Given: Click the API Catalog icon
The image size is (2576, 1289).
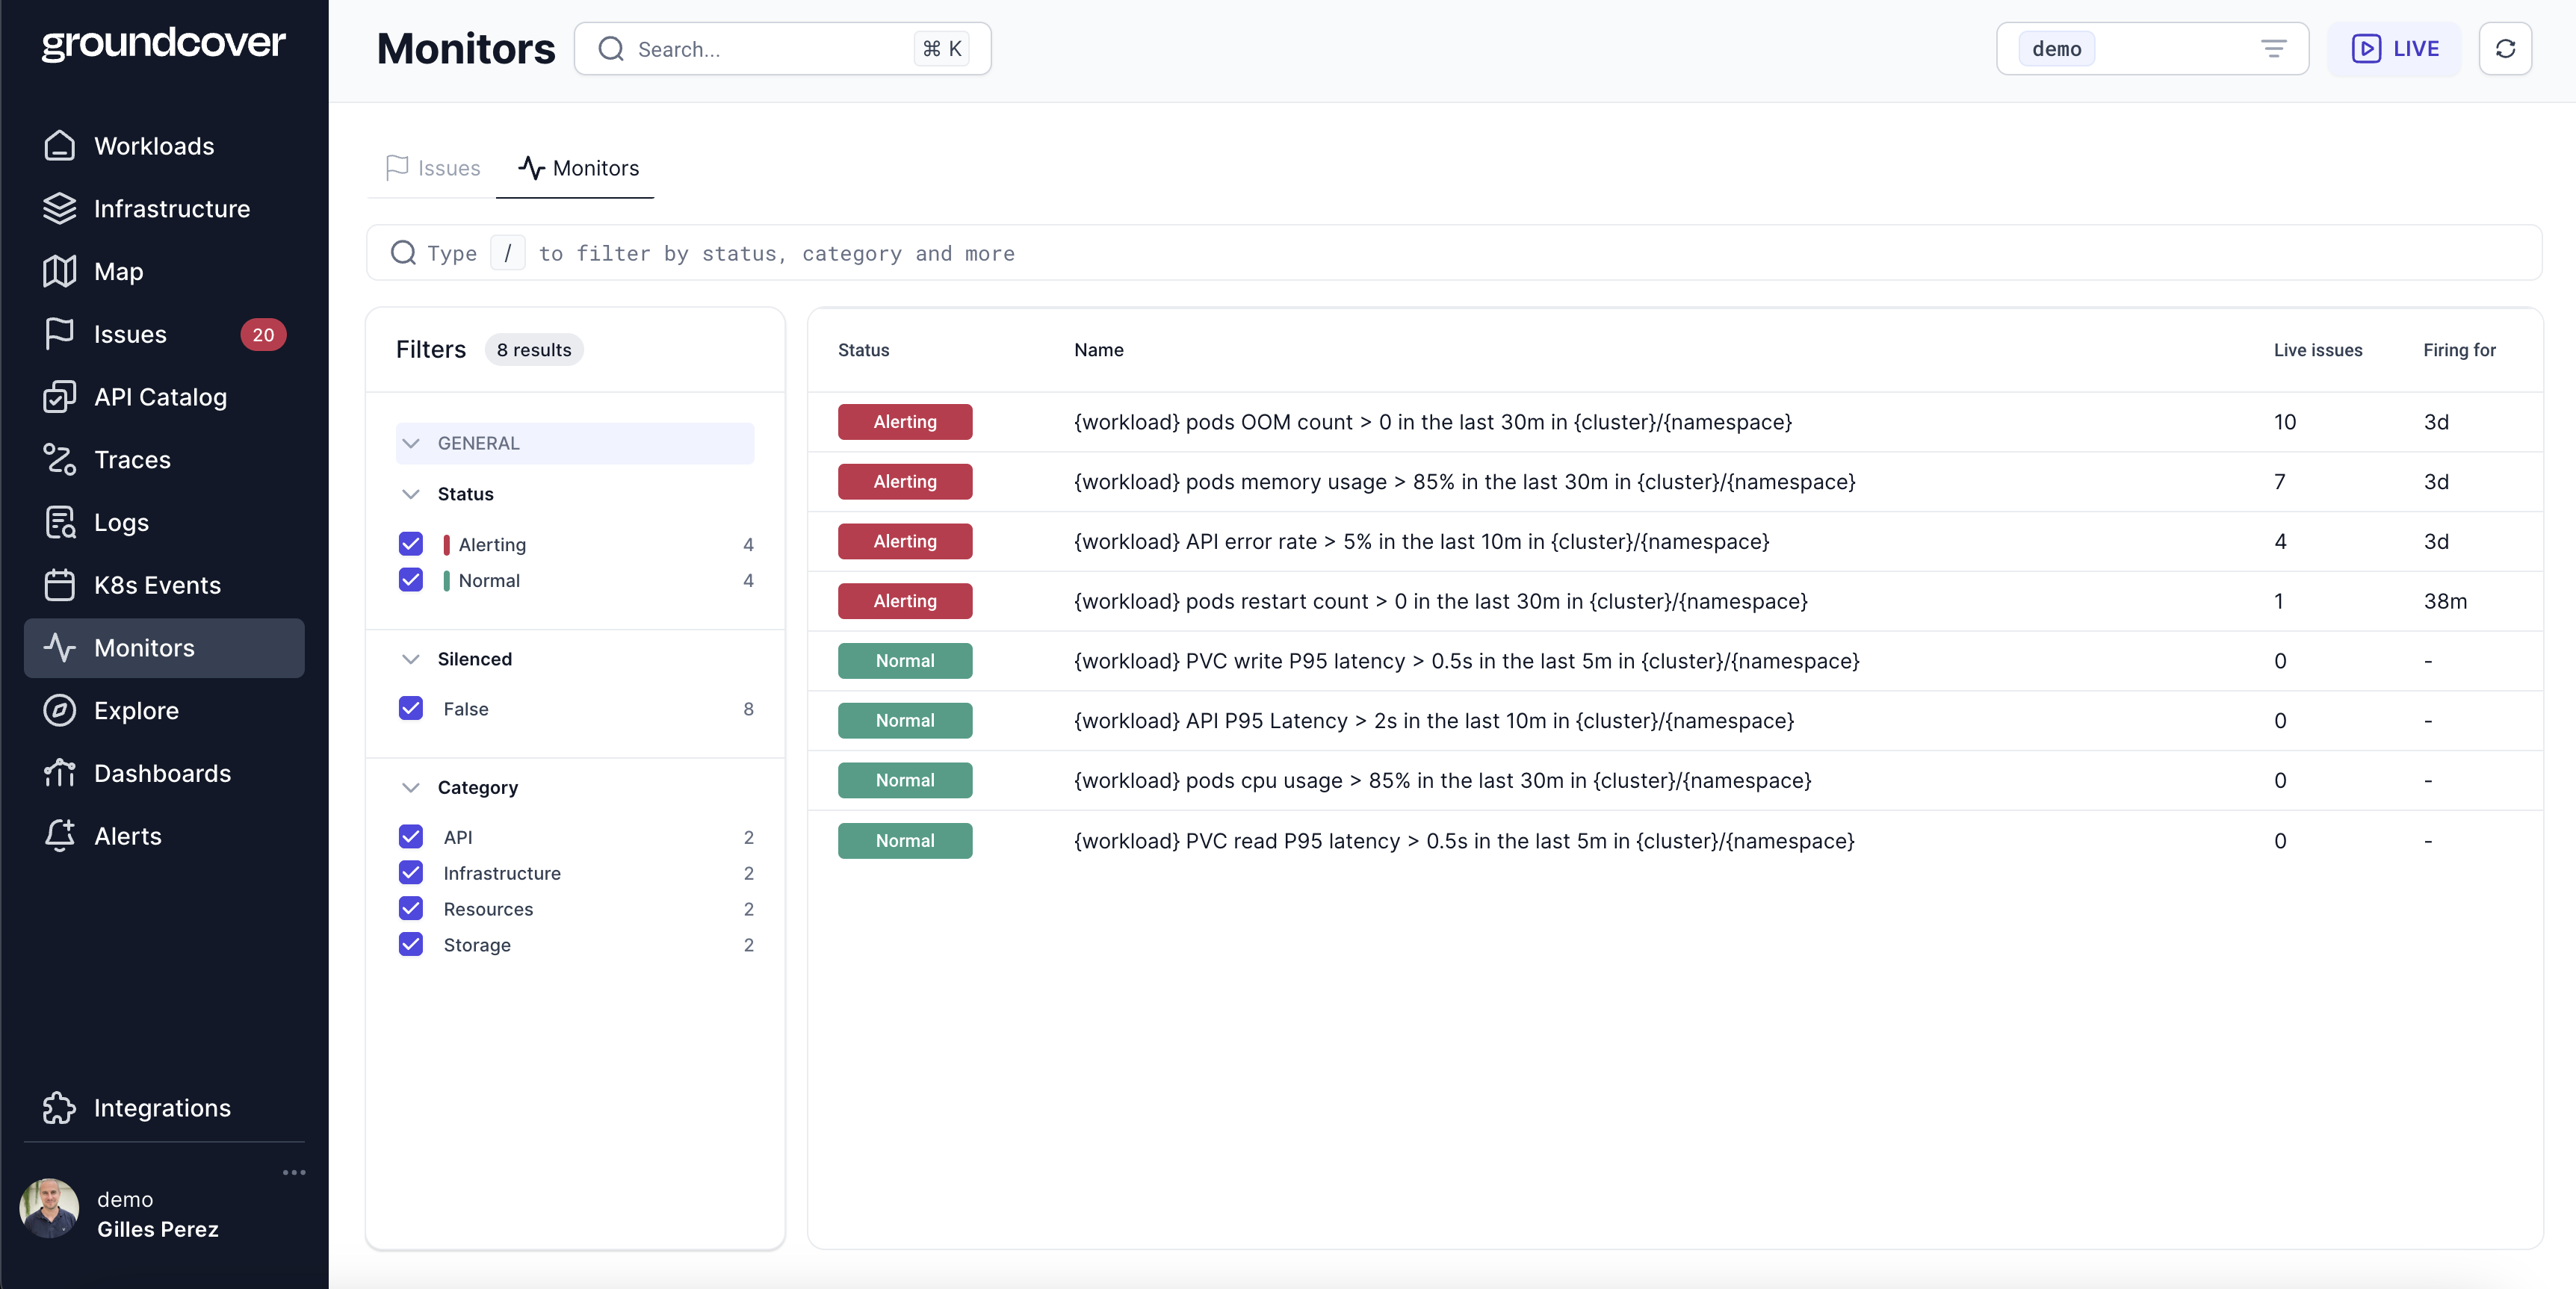Looking at the screenshot, I should point(59,397).
